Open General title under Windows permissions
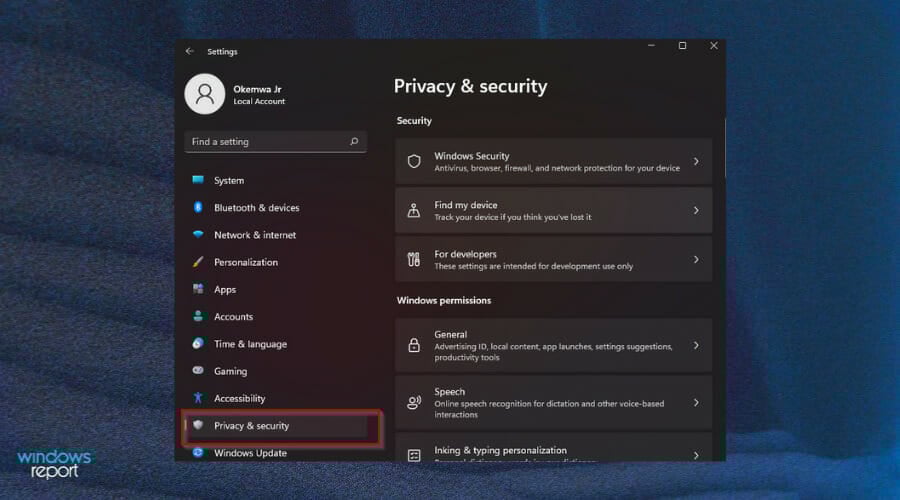The width and height of the screenshot is (900, 500). pyautogui.click(x=451, y=334)
